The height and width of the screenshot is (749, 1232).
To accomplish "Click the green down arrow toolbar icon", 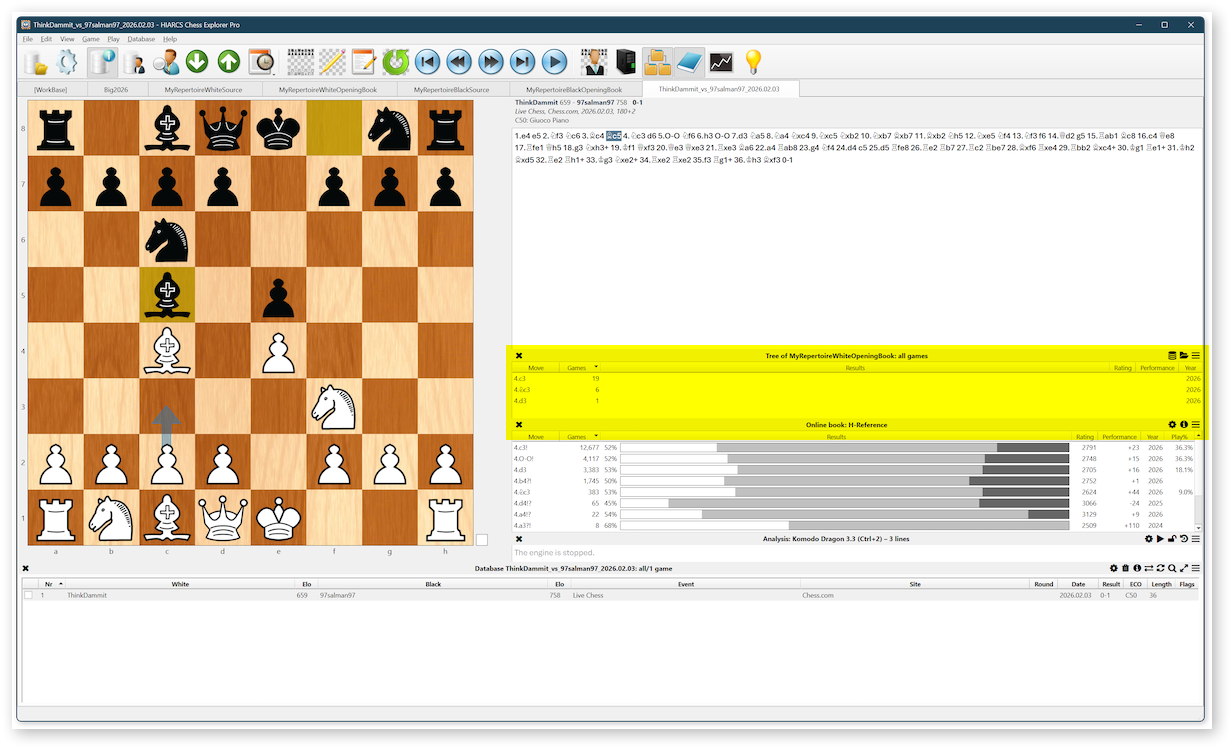I will (x=197, y=62).
